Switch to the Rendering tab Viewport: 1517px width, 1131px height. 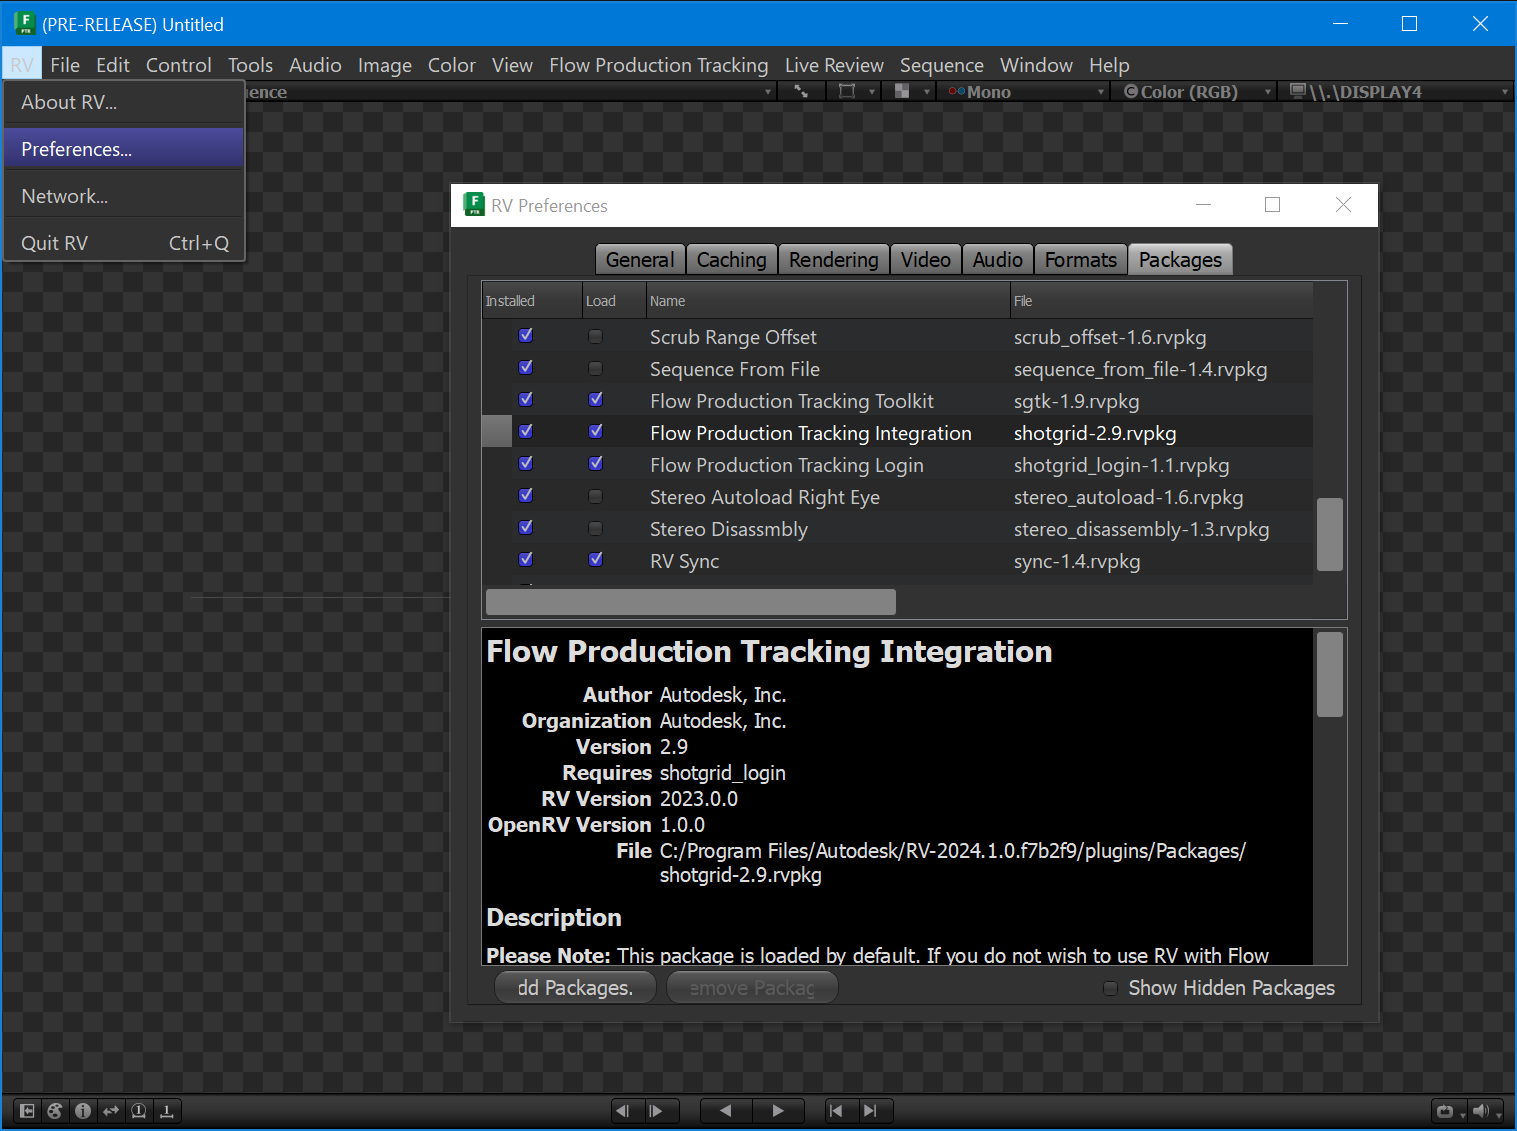[x=833, y=260]
